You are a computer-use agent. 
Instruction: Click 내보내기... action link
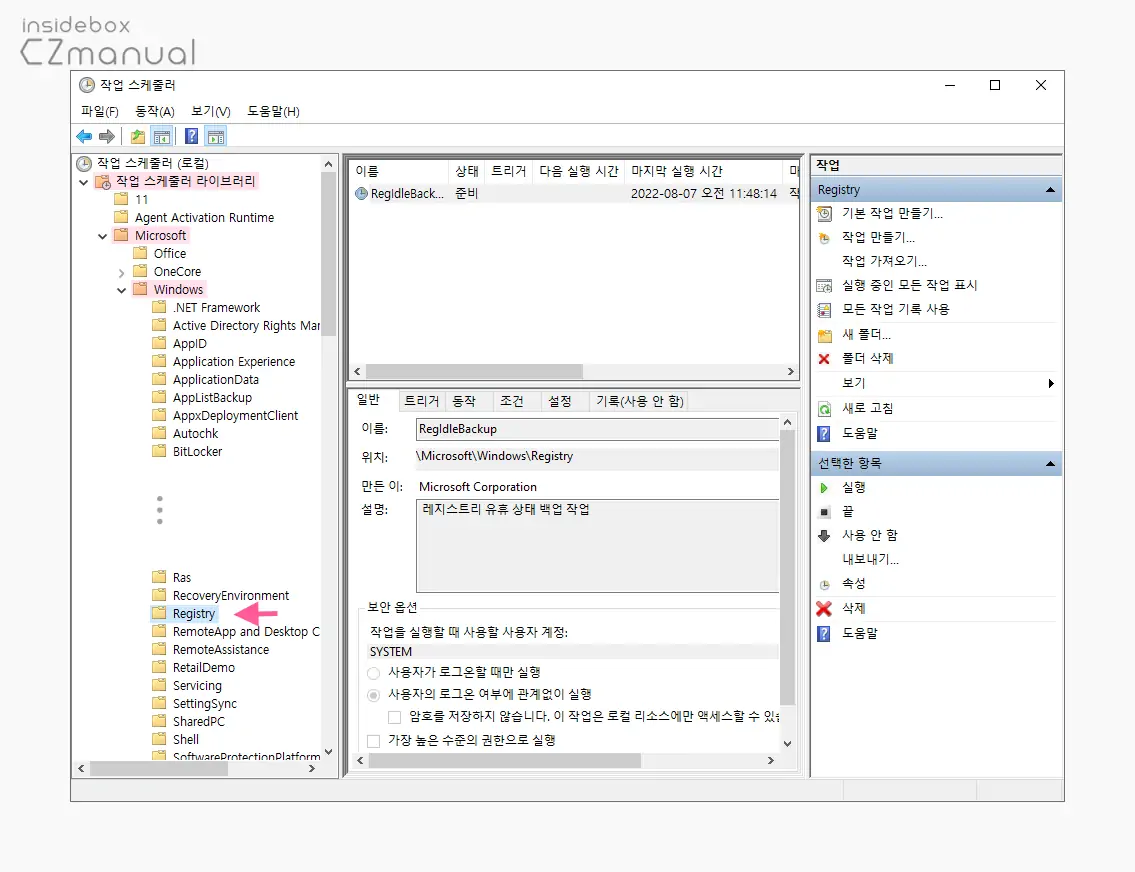click(x=870, y=559)
